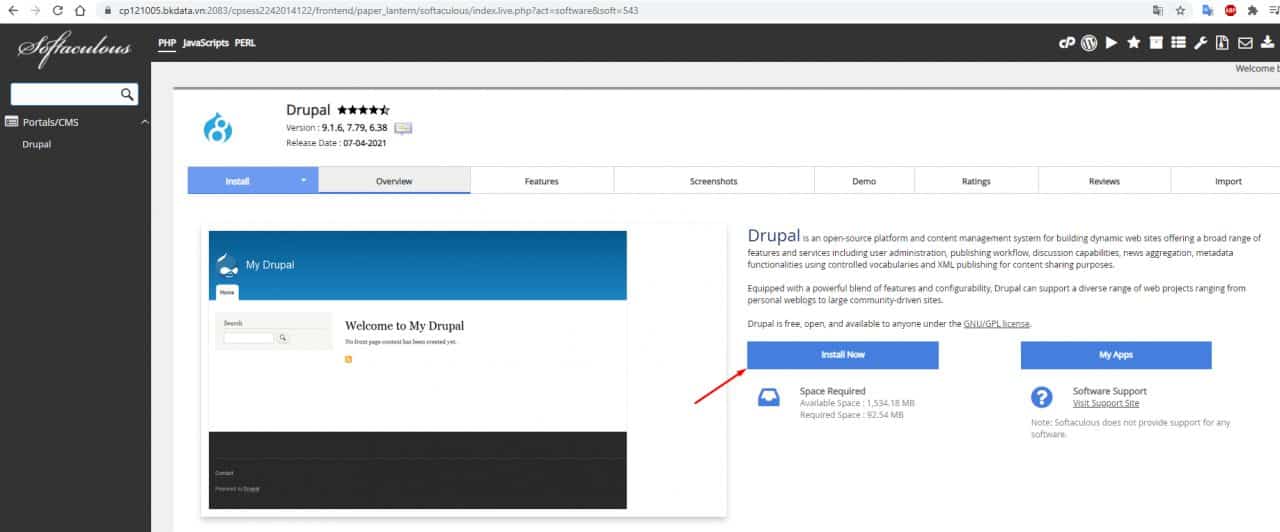The height and width of the screenshot is (532, 1280).
Task: Bookmark this page with the star icon
Action: [1181, 11]
